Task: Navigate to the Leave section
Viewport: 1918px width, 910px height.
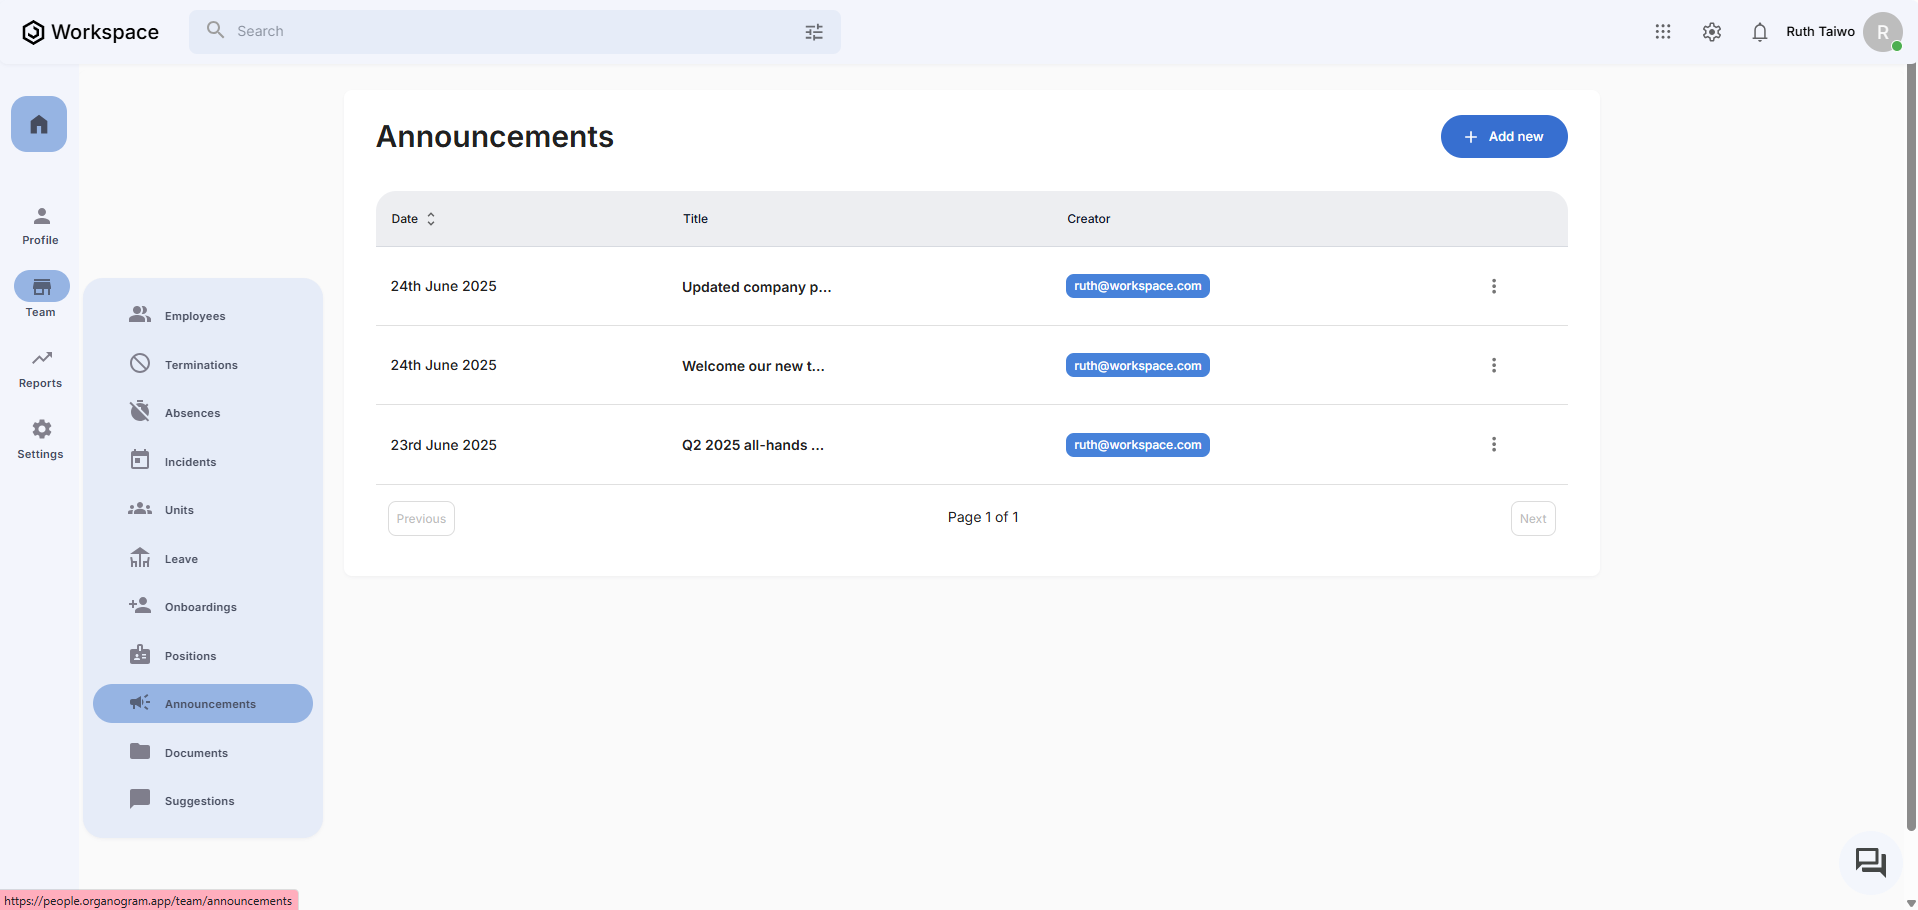Action: (181, 559)
